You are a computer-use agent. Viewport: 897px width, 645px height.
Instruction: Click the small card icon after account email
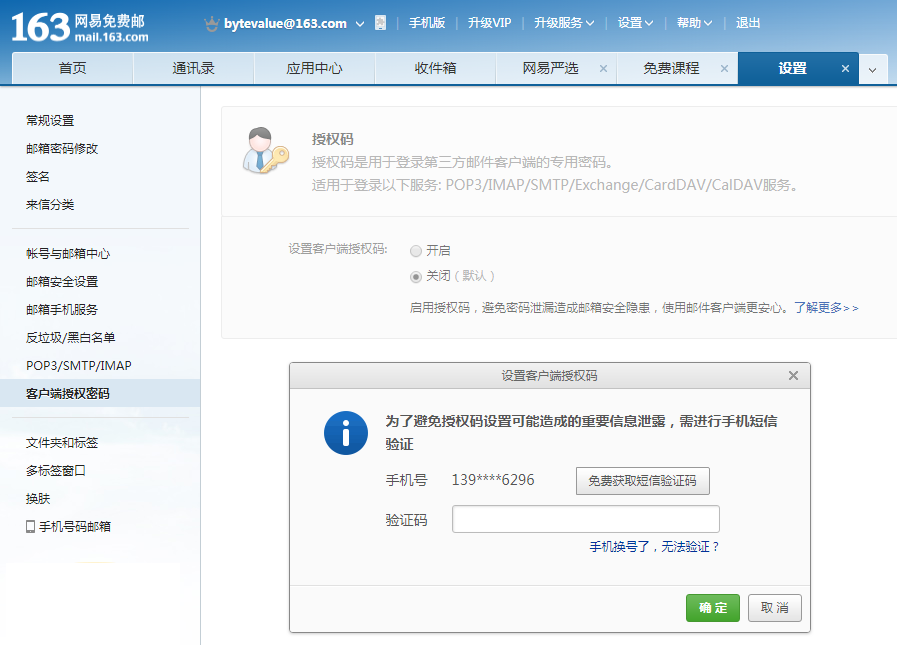[x=380, y=23]
